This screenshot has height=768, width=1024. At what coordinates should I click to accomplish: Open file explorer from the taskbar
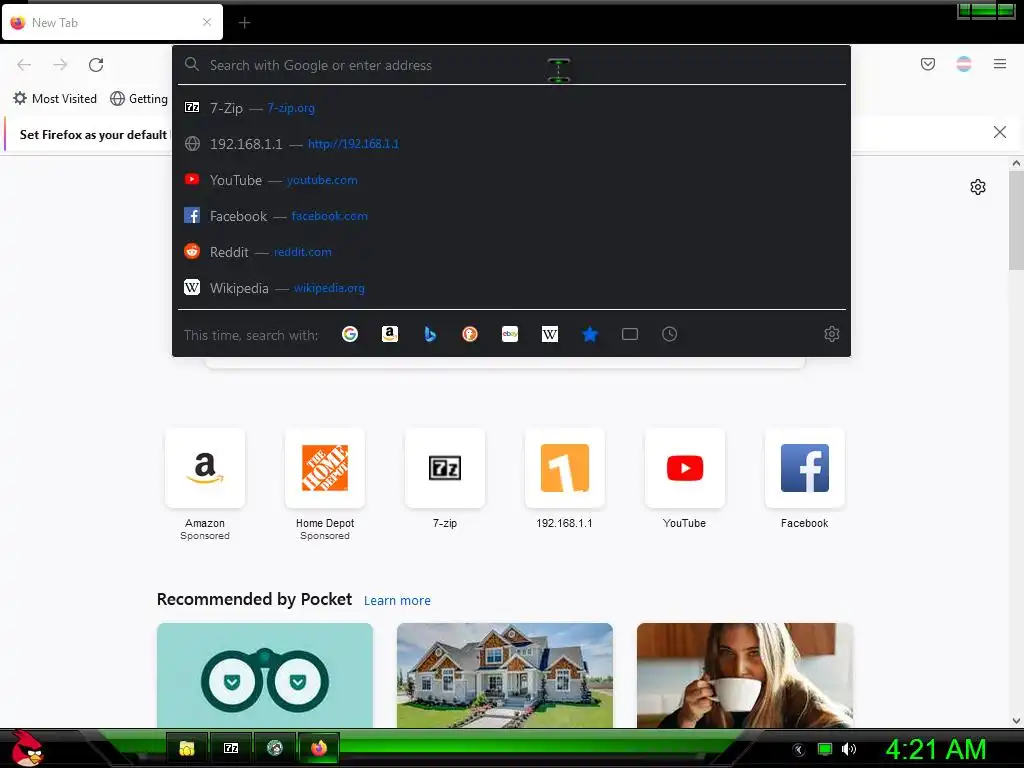click(x=187, y=748)
